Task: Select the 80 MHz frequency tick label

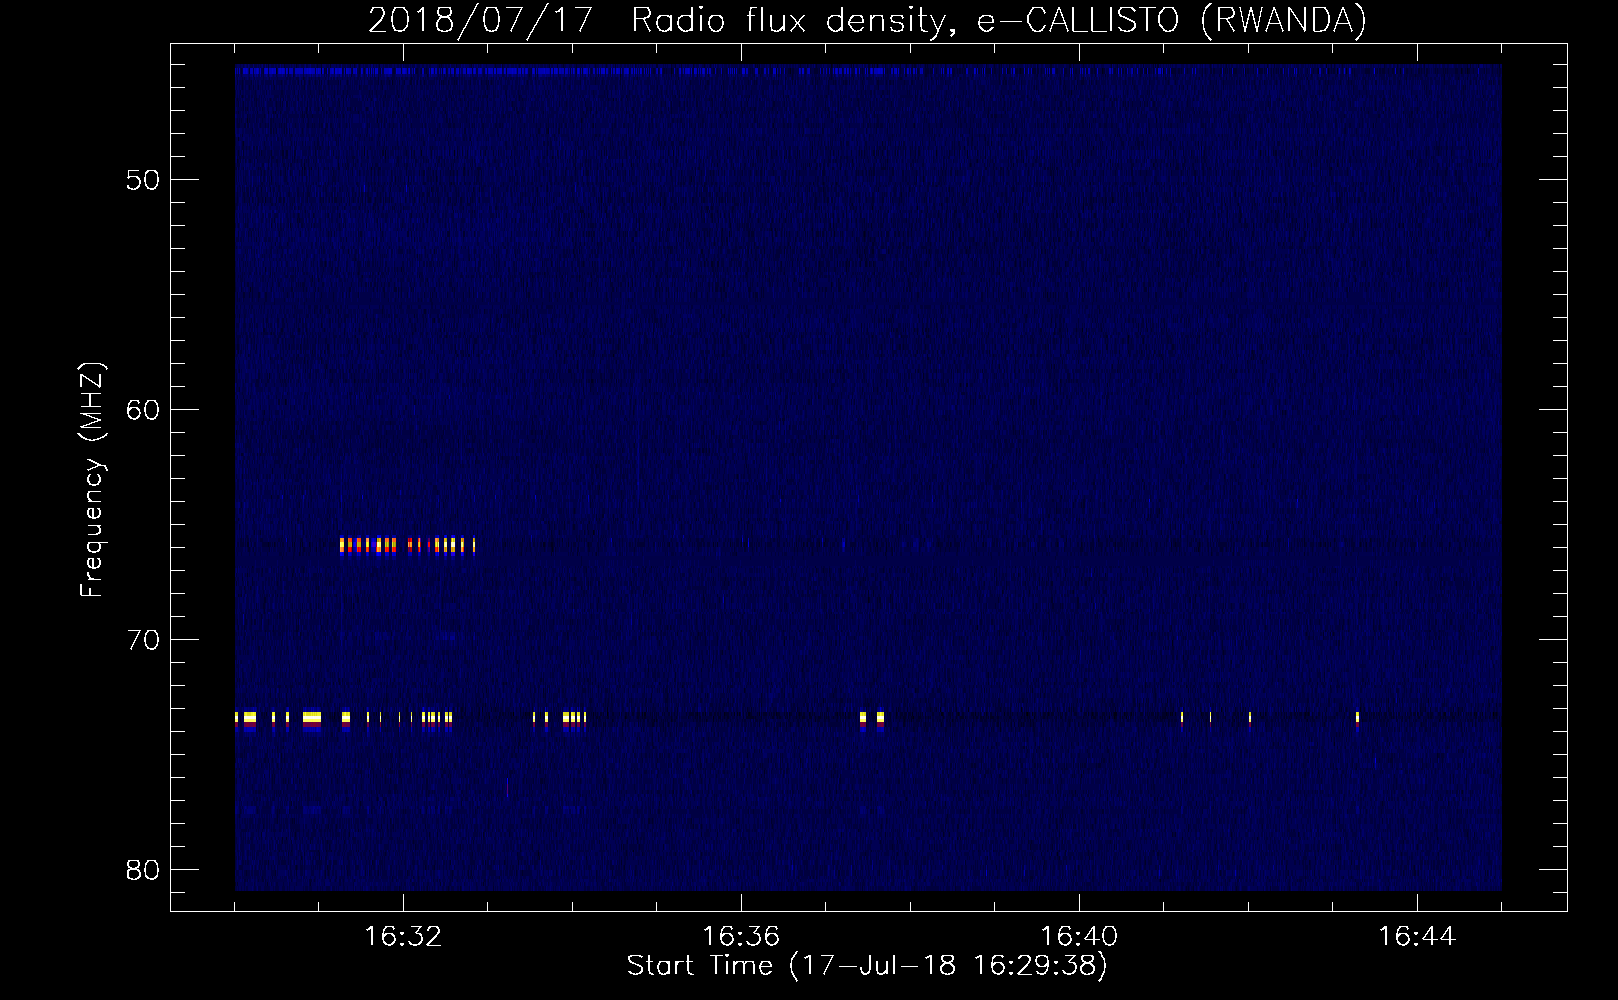Action: [143, 870]
